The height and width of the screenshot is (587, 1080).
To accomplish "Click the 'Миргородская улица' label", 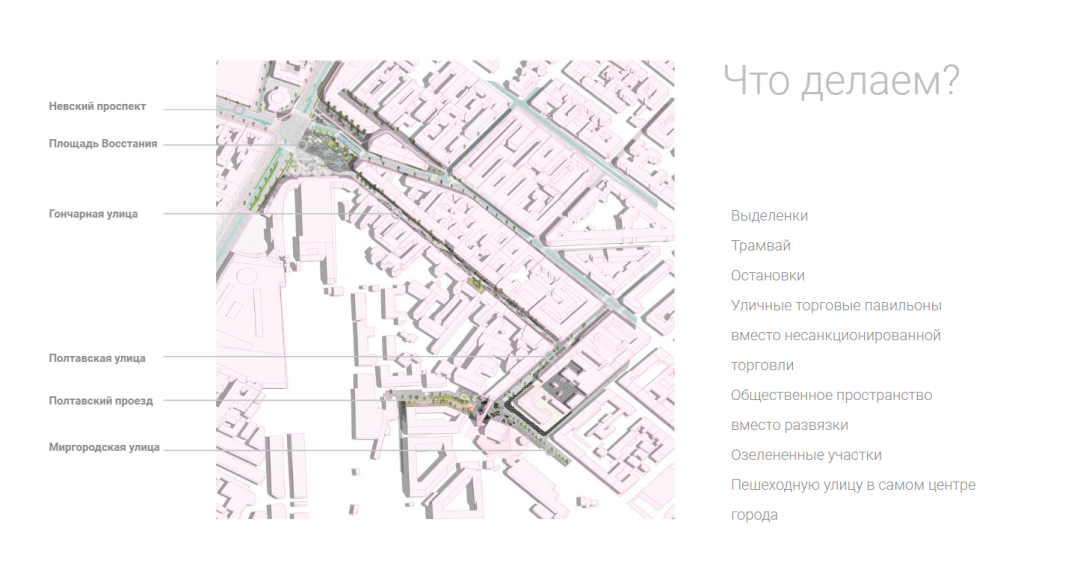I will pos(104,447).
